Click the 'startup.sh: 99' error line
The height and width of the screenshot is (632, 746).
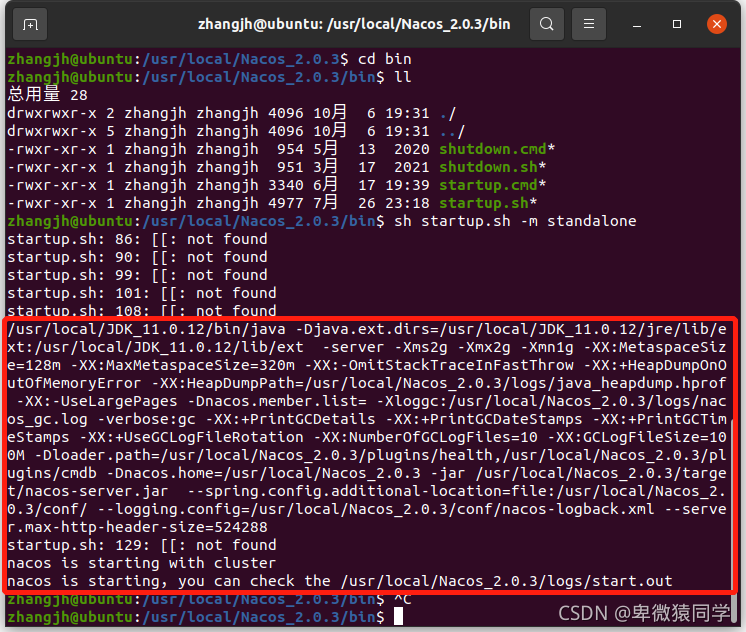[x=137, y=275]
